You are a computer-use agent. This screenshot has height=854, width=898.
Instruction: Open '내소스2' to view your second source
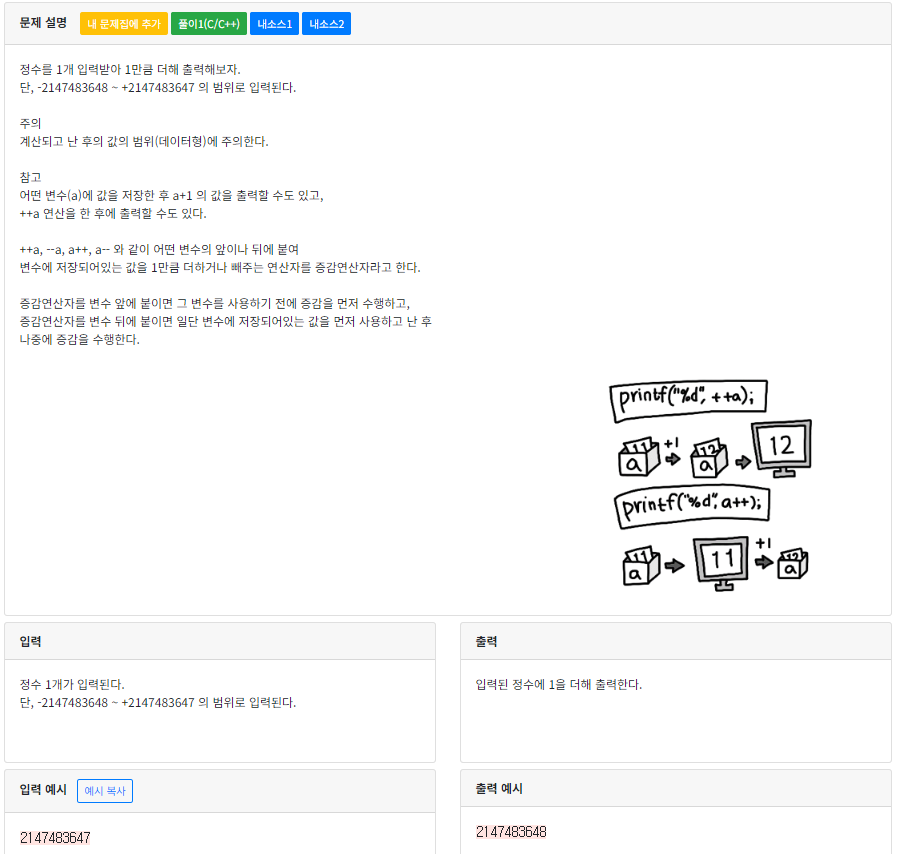326,23
